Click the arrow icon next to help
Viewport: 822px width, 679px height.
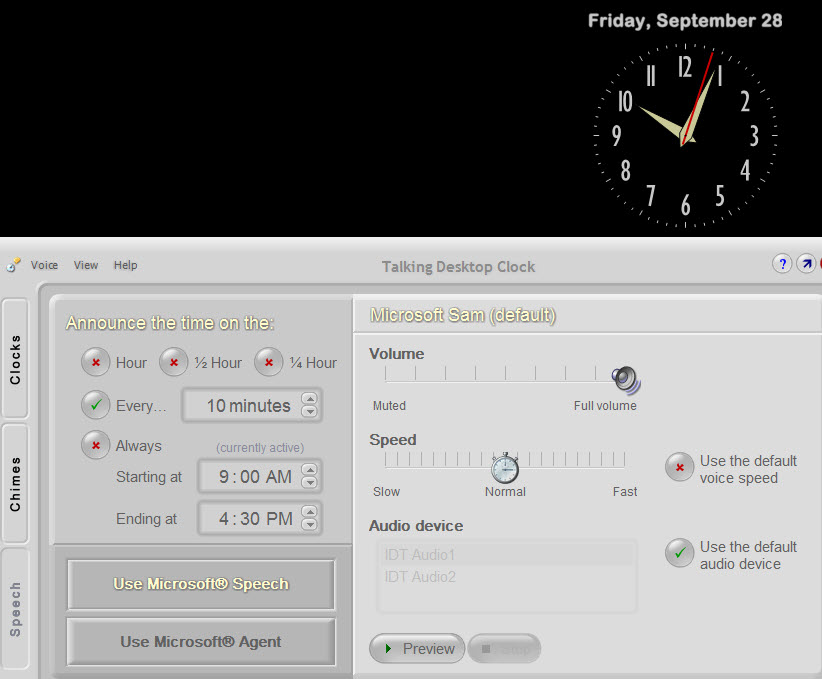[x=806, y=264]
